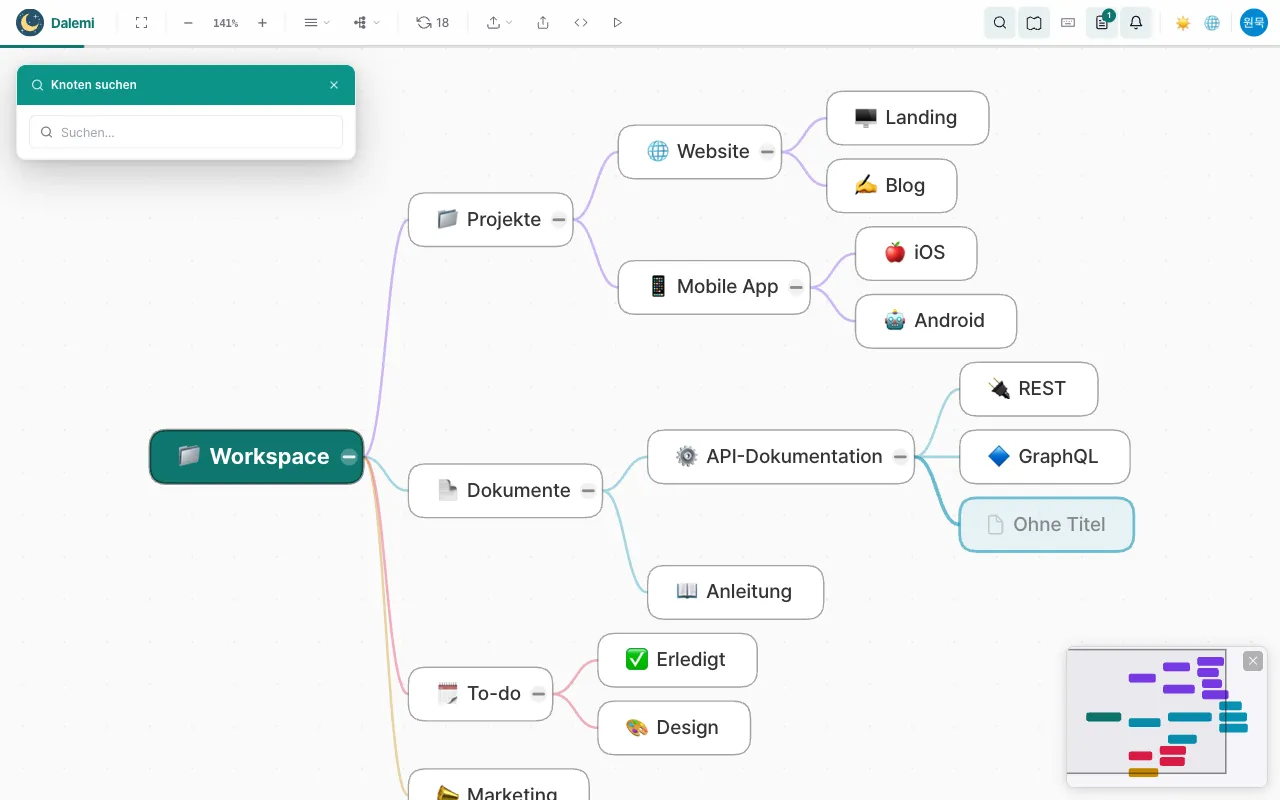1280x800 pixels.
Task: Select the REST node
Action: (x=1028, y=389)
